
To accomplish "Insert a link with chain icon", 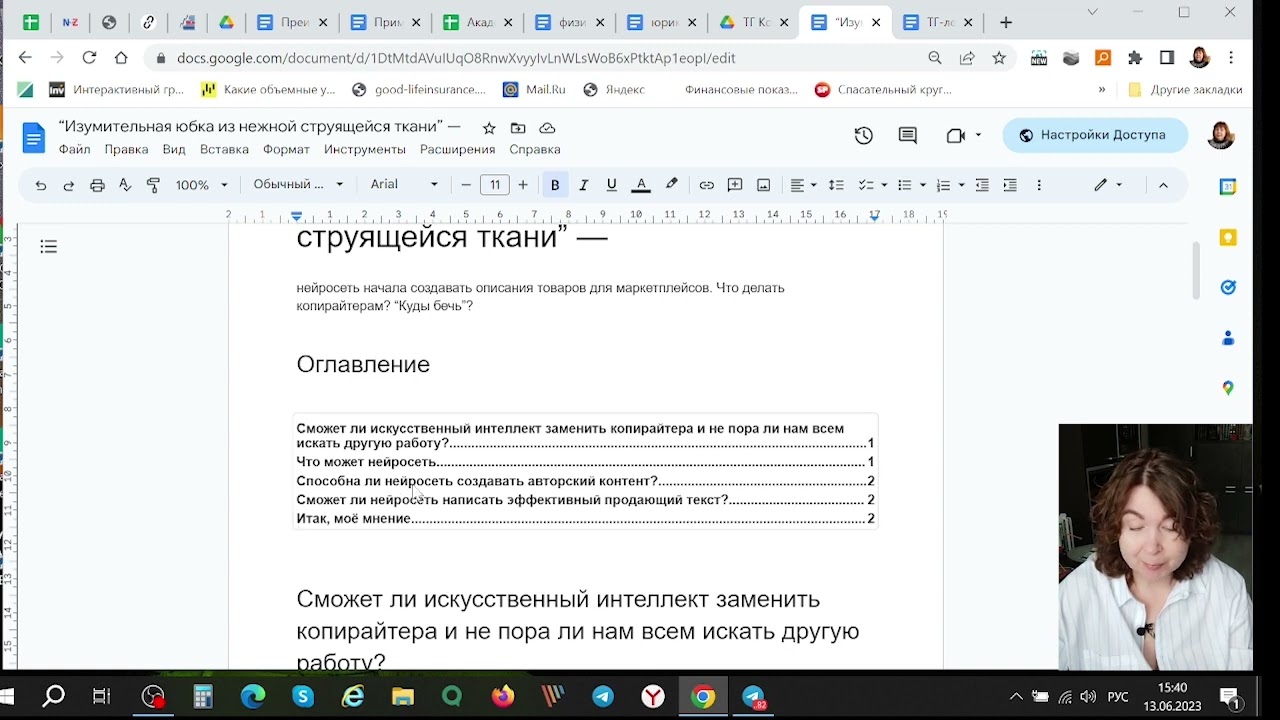I will click(707, 185).
